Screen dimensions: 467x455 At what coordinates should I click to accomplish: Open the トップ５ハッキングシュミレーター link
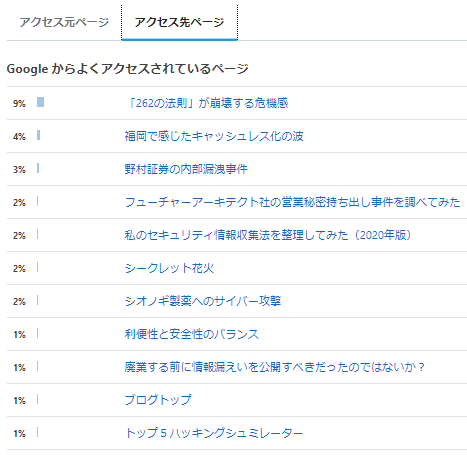click(x=214, y=433)
